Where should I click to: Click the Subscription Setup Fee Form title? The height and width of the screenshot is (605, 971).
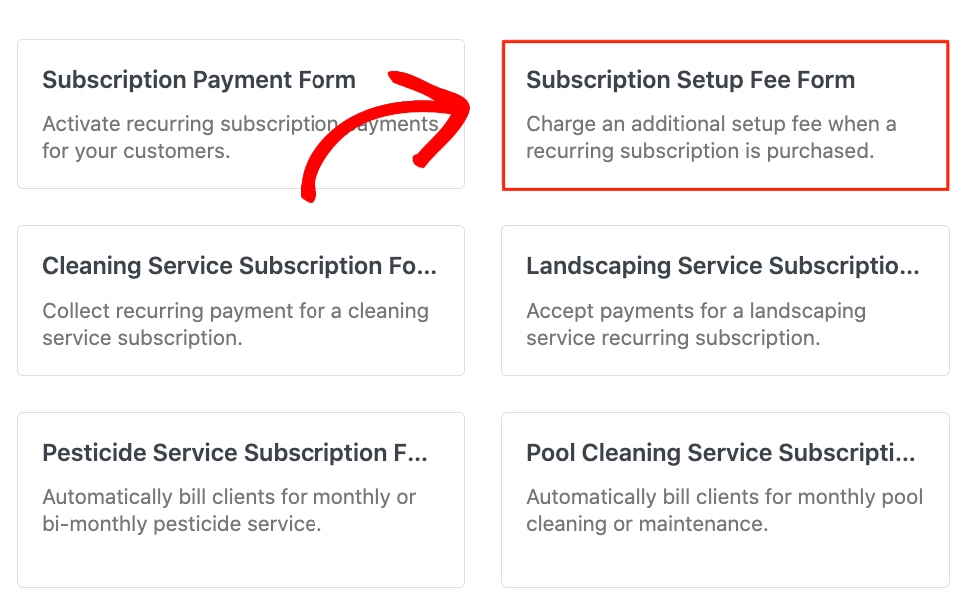[691, 80]
